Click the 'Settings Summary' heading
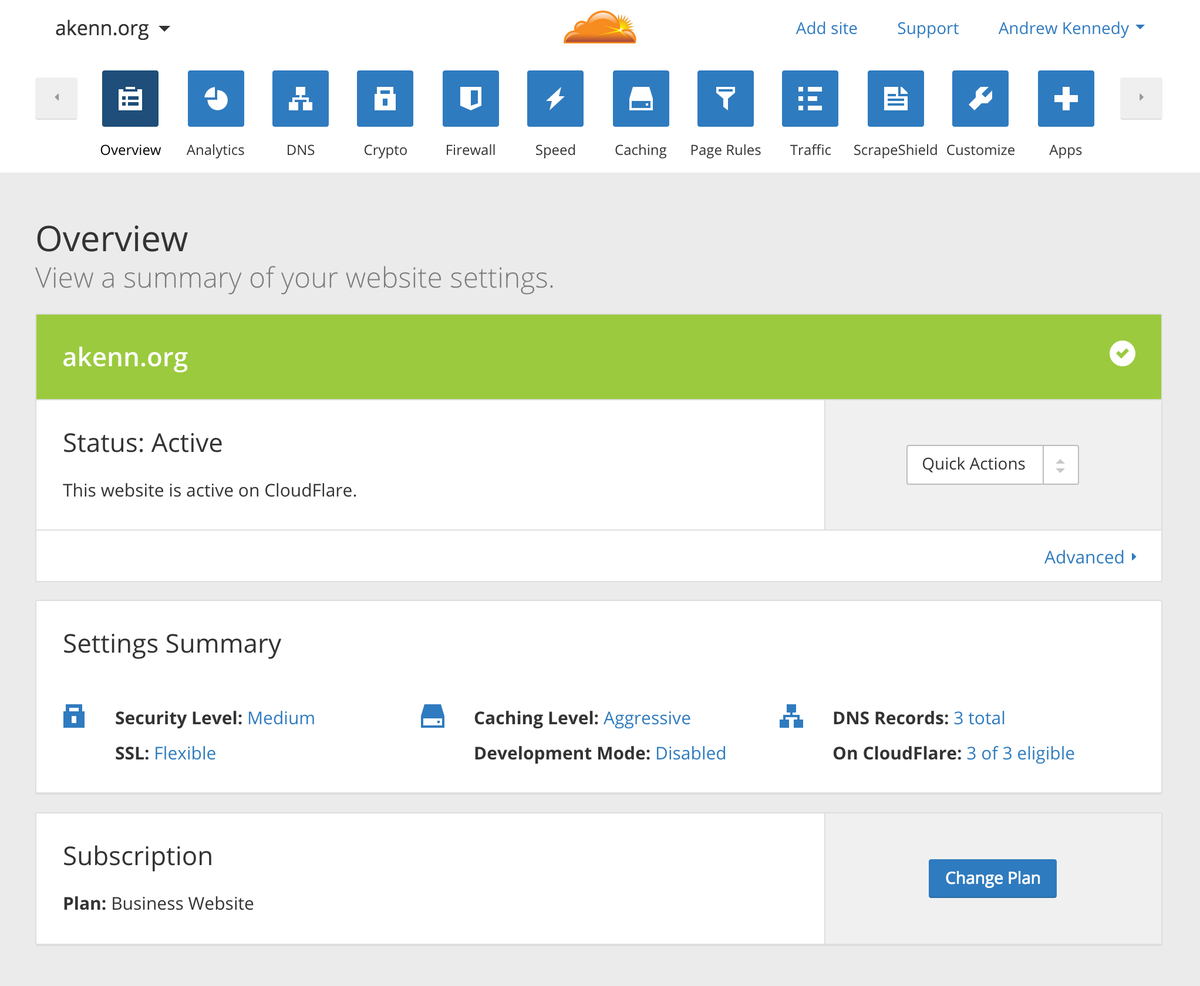The width and height of the screenshot is (1200, 986). 172,644
